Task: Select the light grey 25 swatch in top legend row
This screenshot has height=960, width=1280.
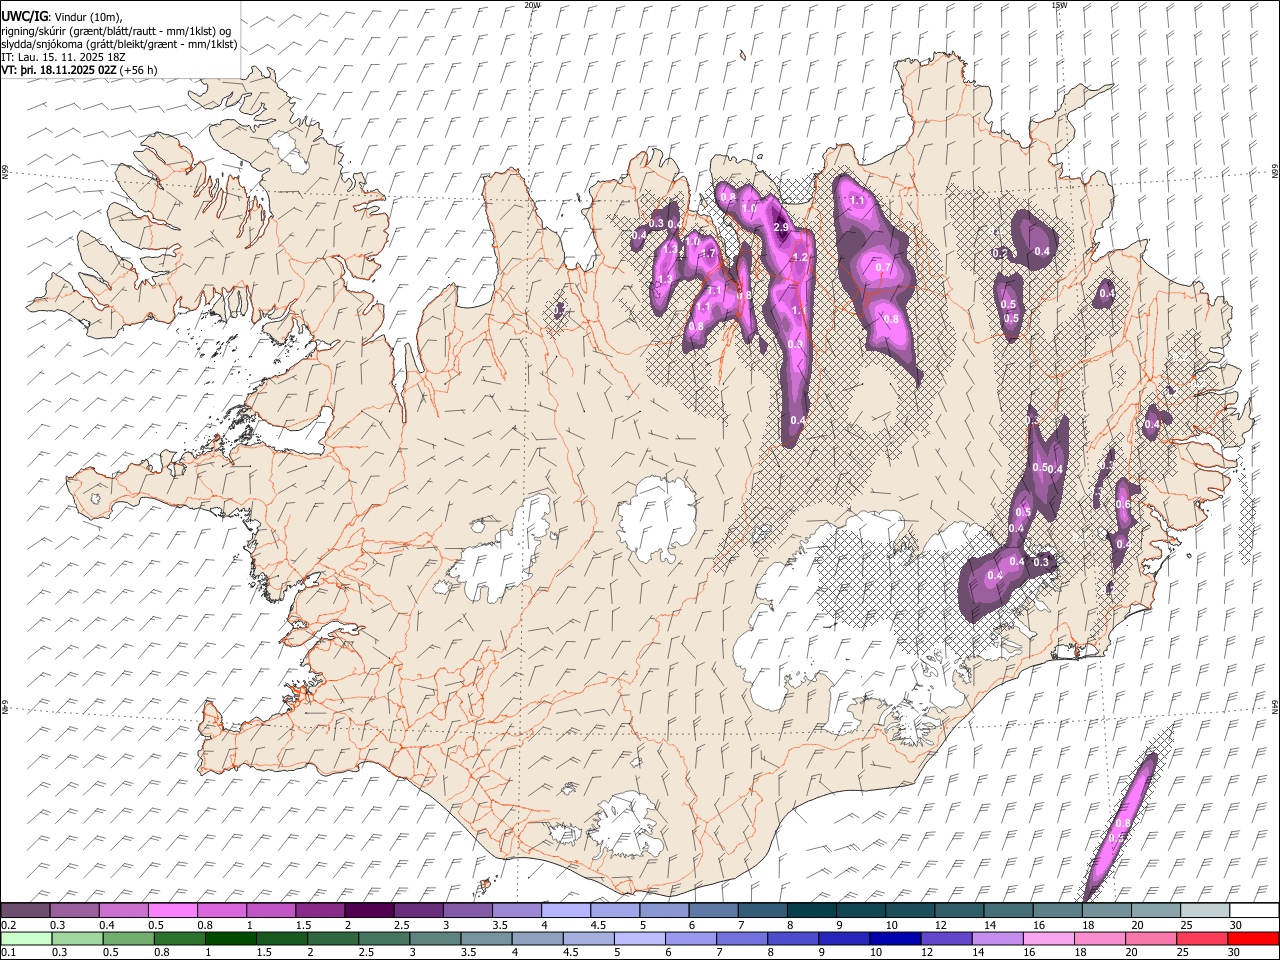Action: point(1204,911)
